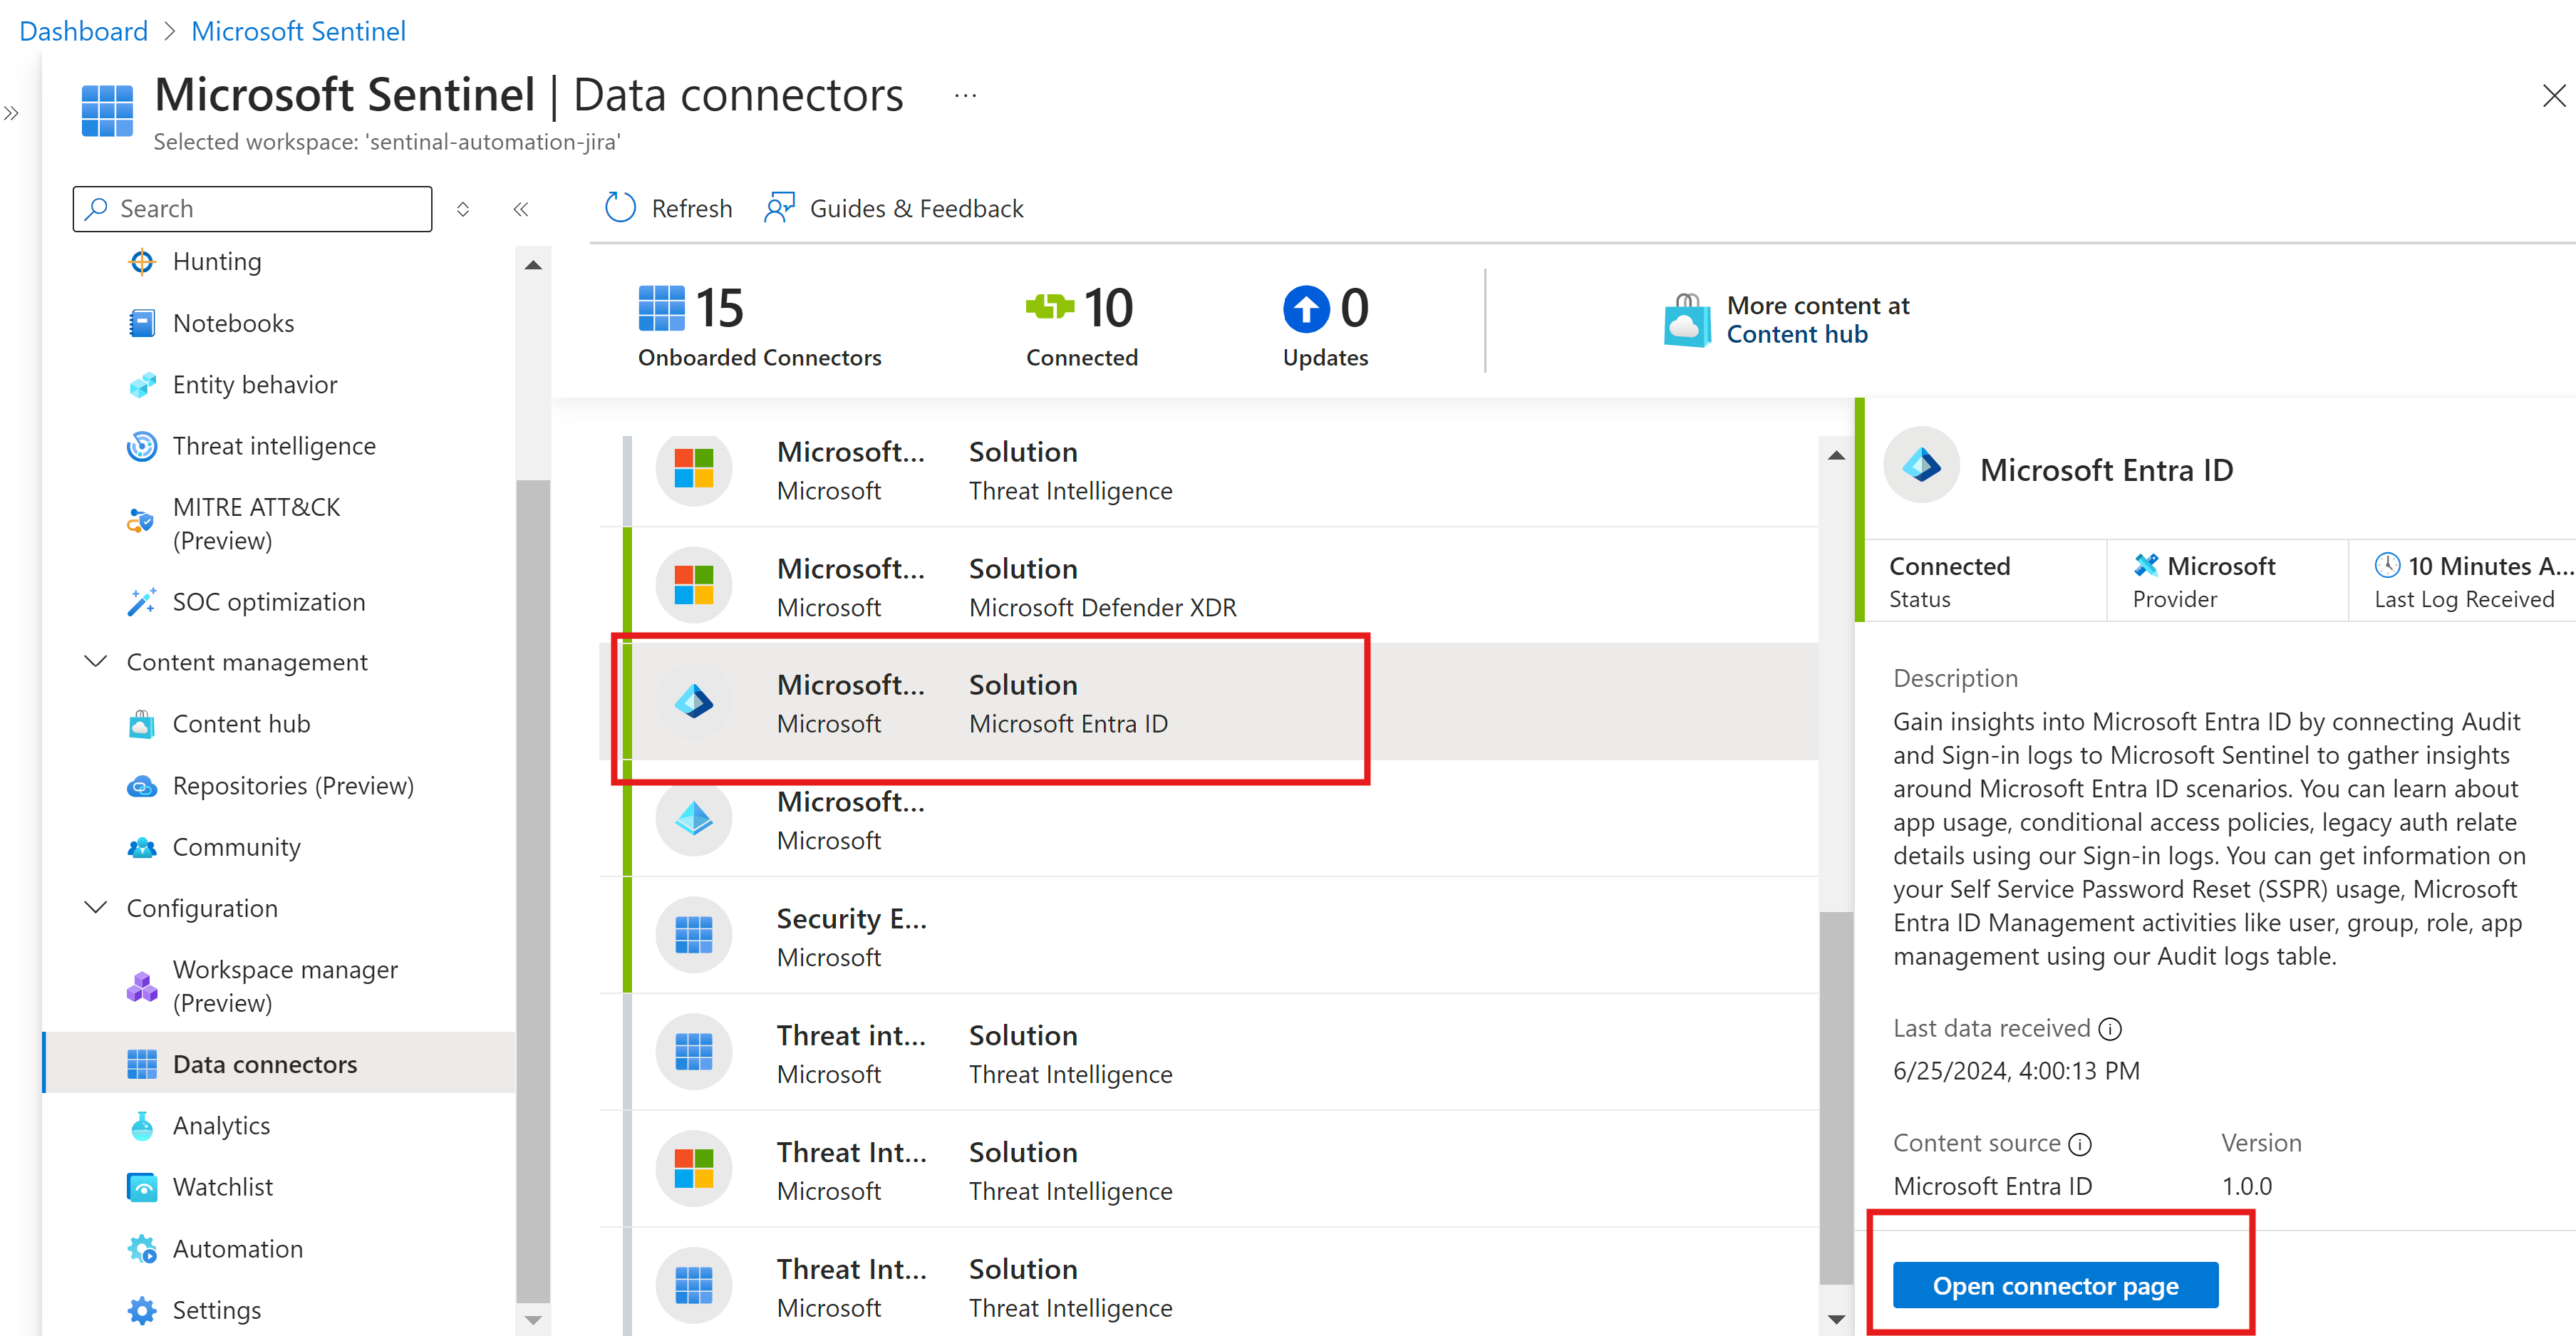Click the Workspace manager cubes icon
The image size is (2576, 1336).
point(142,986)
